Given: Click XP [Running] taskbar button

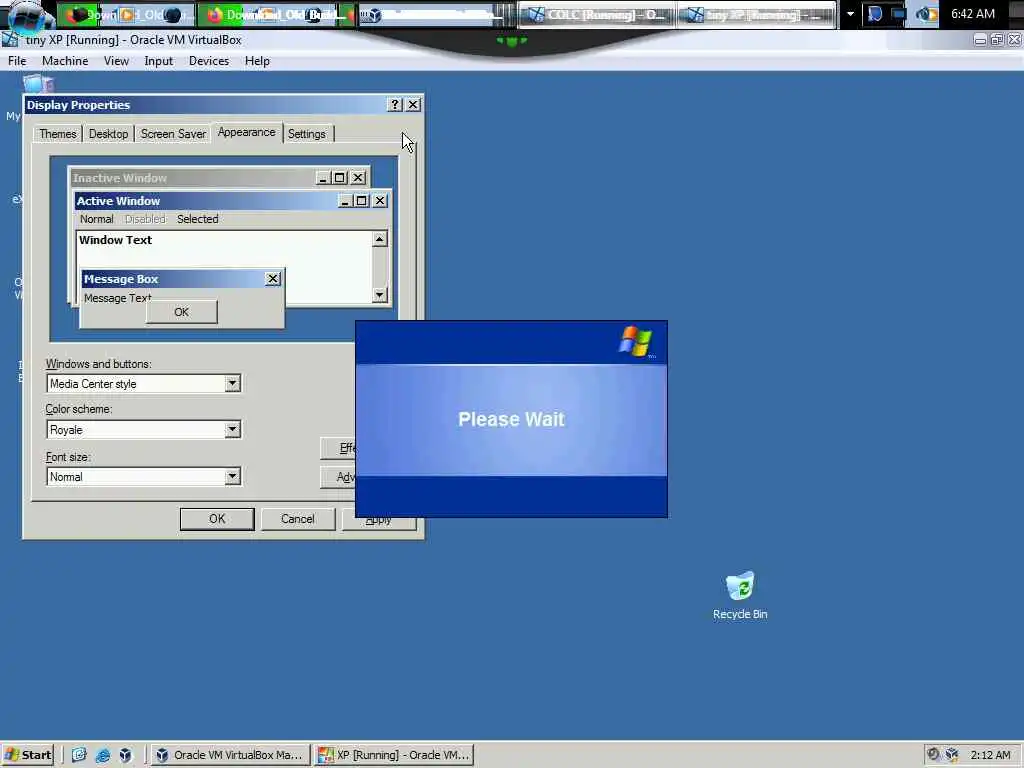Looking at the screenshot, I should 394,755.
